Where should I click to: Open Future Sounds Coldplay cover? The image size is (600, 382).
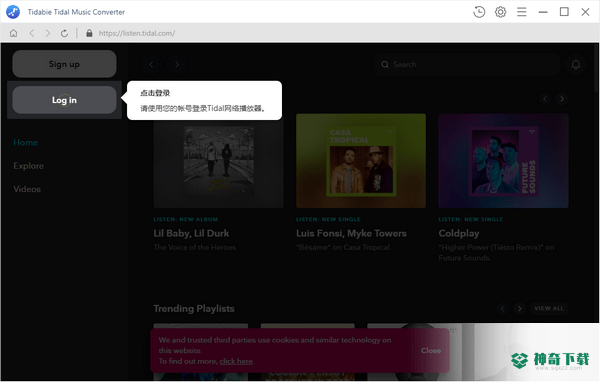[503, 161]
